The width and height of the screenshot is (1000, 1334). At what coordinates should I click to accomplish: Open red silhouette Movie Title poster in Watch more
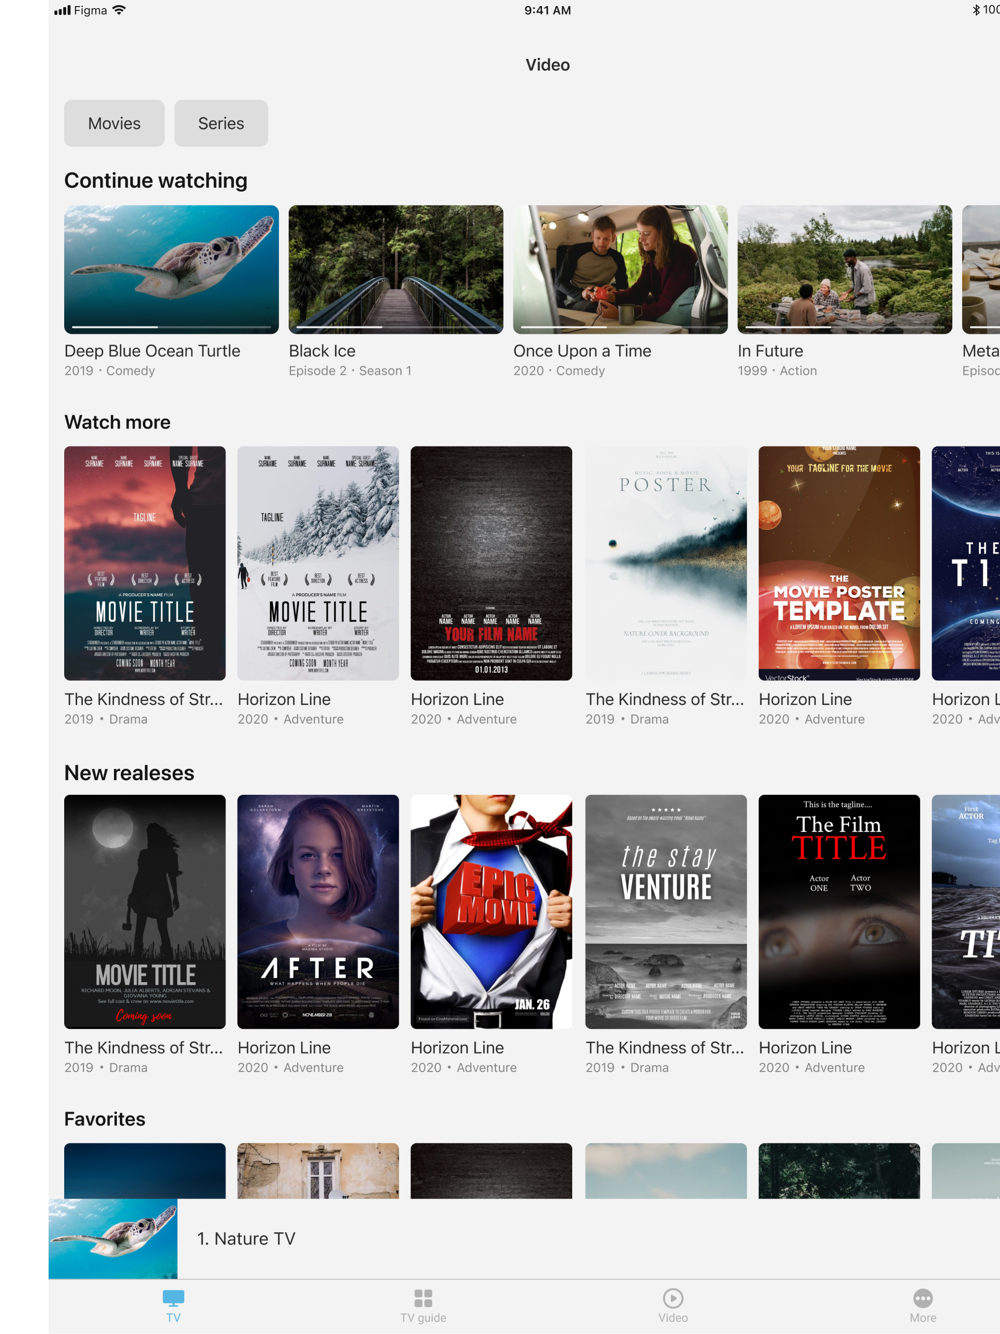(145, 563)
